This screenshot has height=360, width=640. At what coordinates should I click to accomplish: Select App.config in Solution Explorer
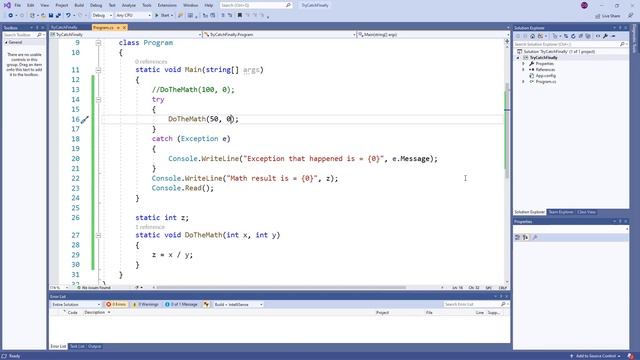click(x=546, y=76)
